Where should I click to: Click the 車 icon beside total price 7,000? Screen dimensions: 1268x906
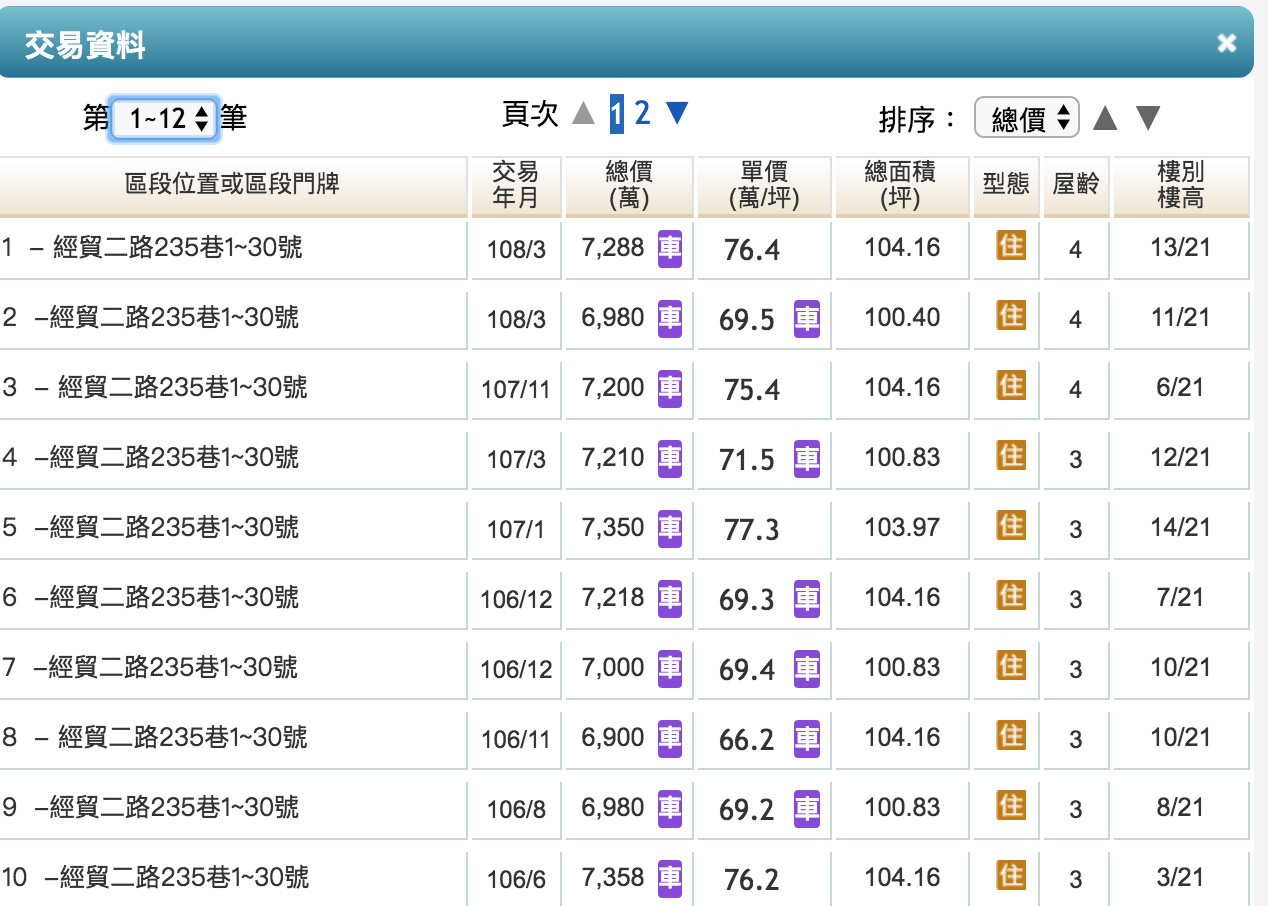pyautogui.click(x=670, y=668)
